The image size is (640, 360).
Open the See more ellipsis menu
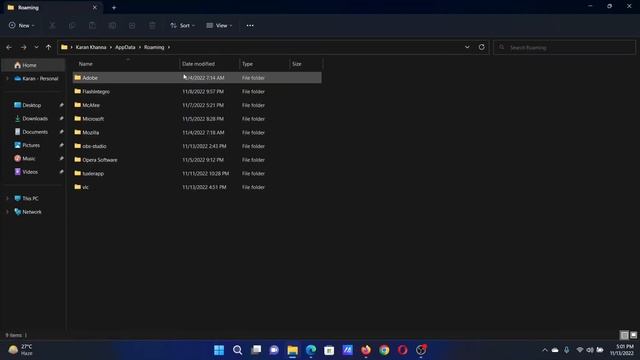(250, 25)
